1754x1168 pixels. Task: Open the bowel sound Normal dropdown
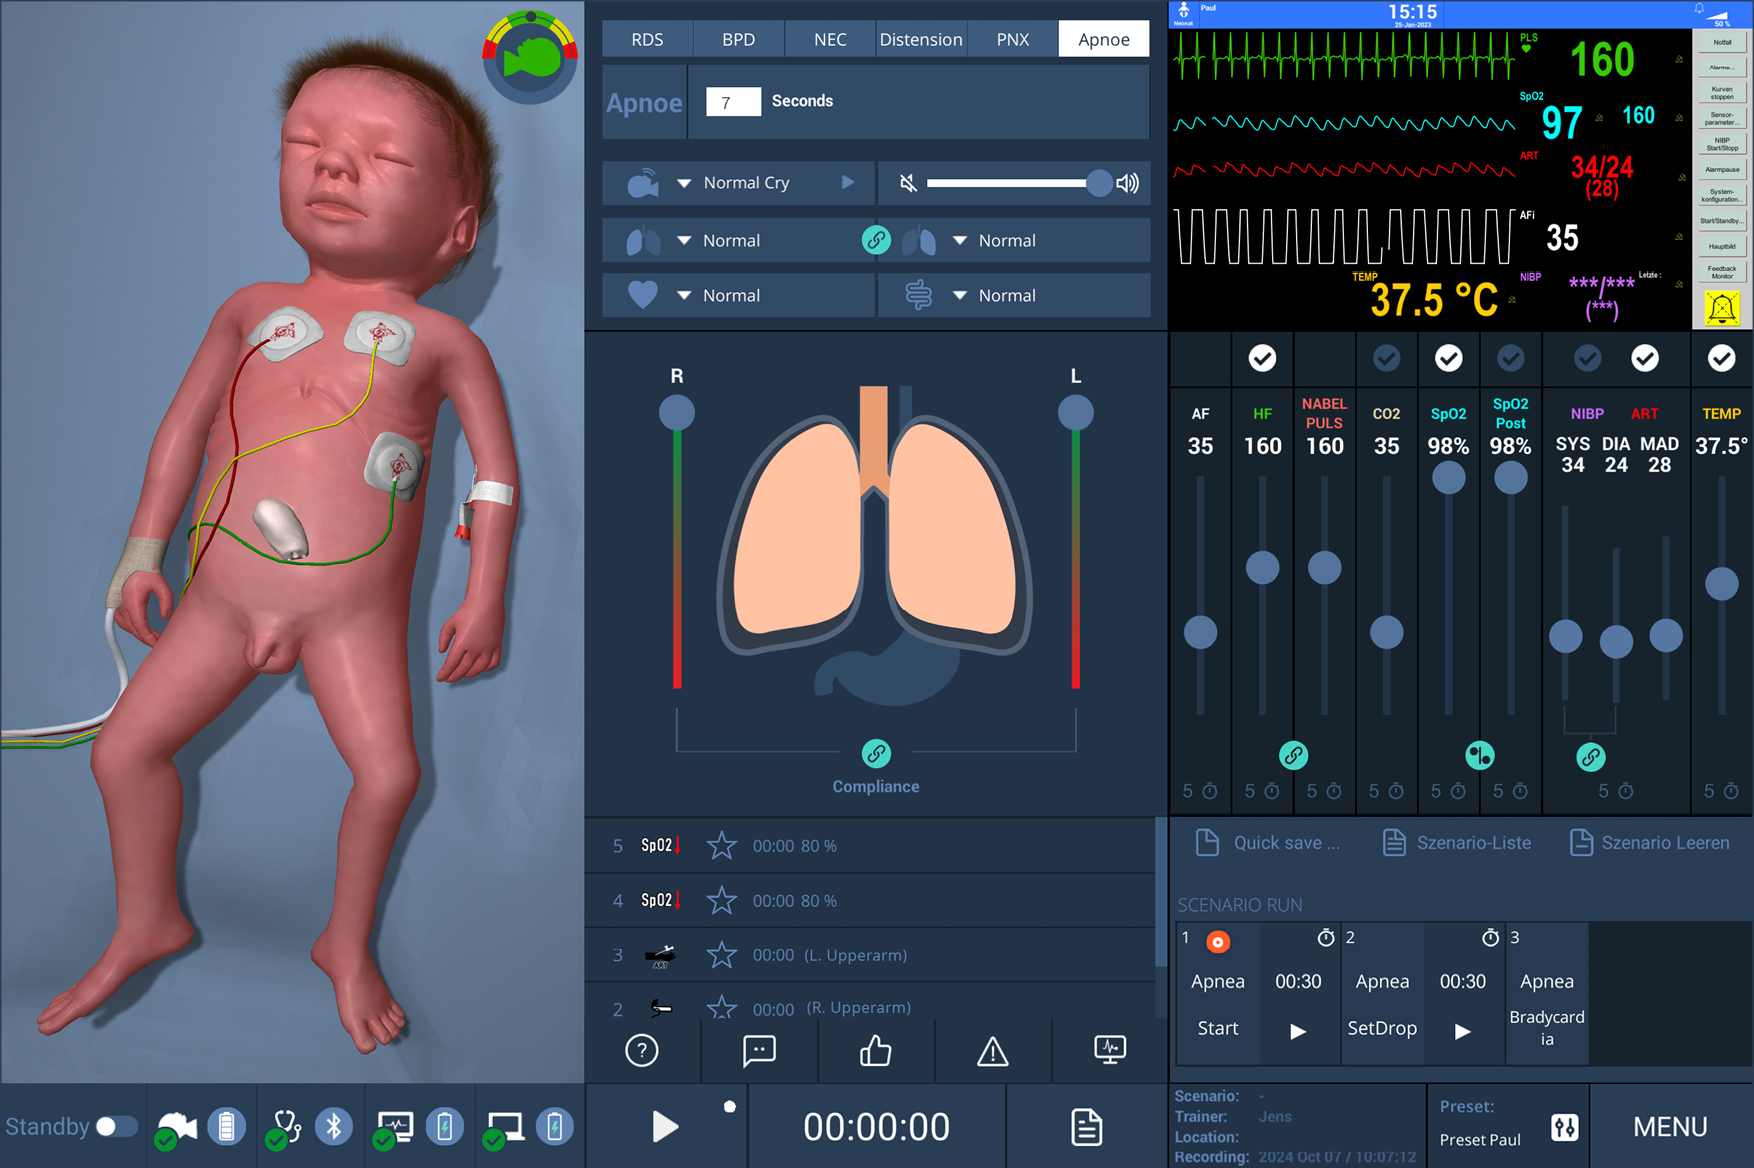(960, 296)
